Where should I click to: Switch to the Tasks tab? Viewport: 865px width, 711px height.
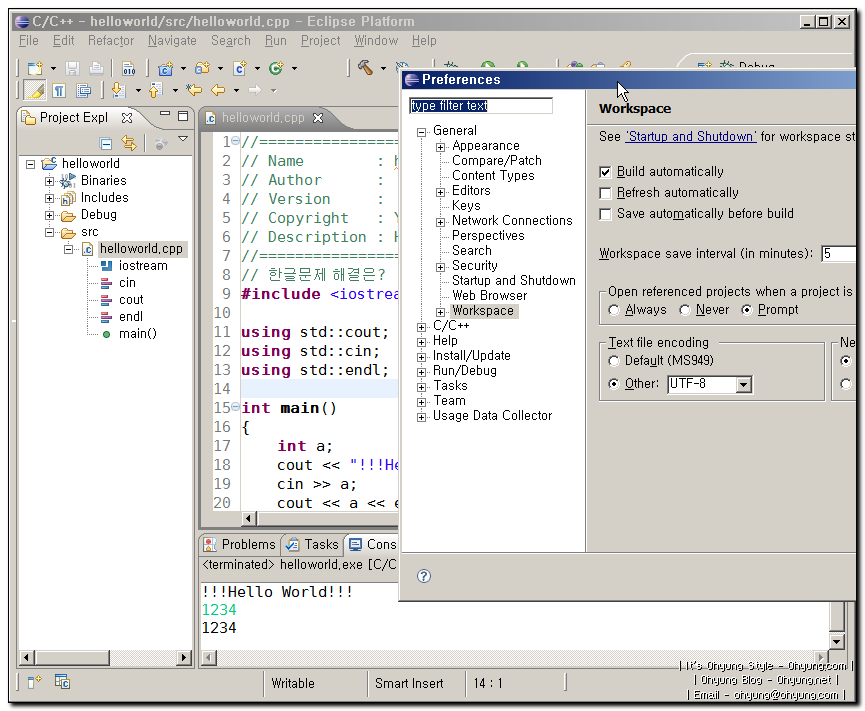tap(312, 545)
